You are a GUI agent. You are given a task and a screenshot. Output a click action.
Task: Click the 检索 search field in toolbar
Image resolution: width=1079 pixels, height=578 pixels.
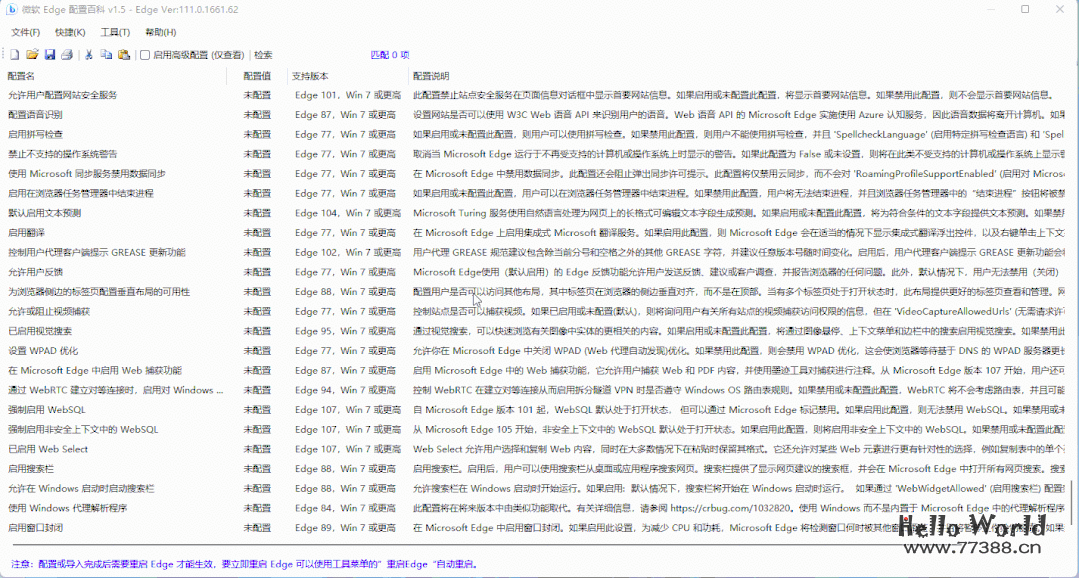click(x=310, y=55)
